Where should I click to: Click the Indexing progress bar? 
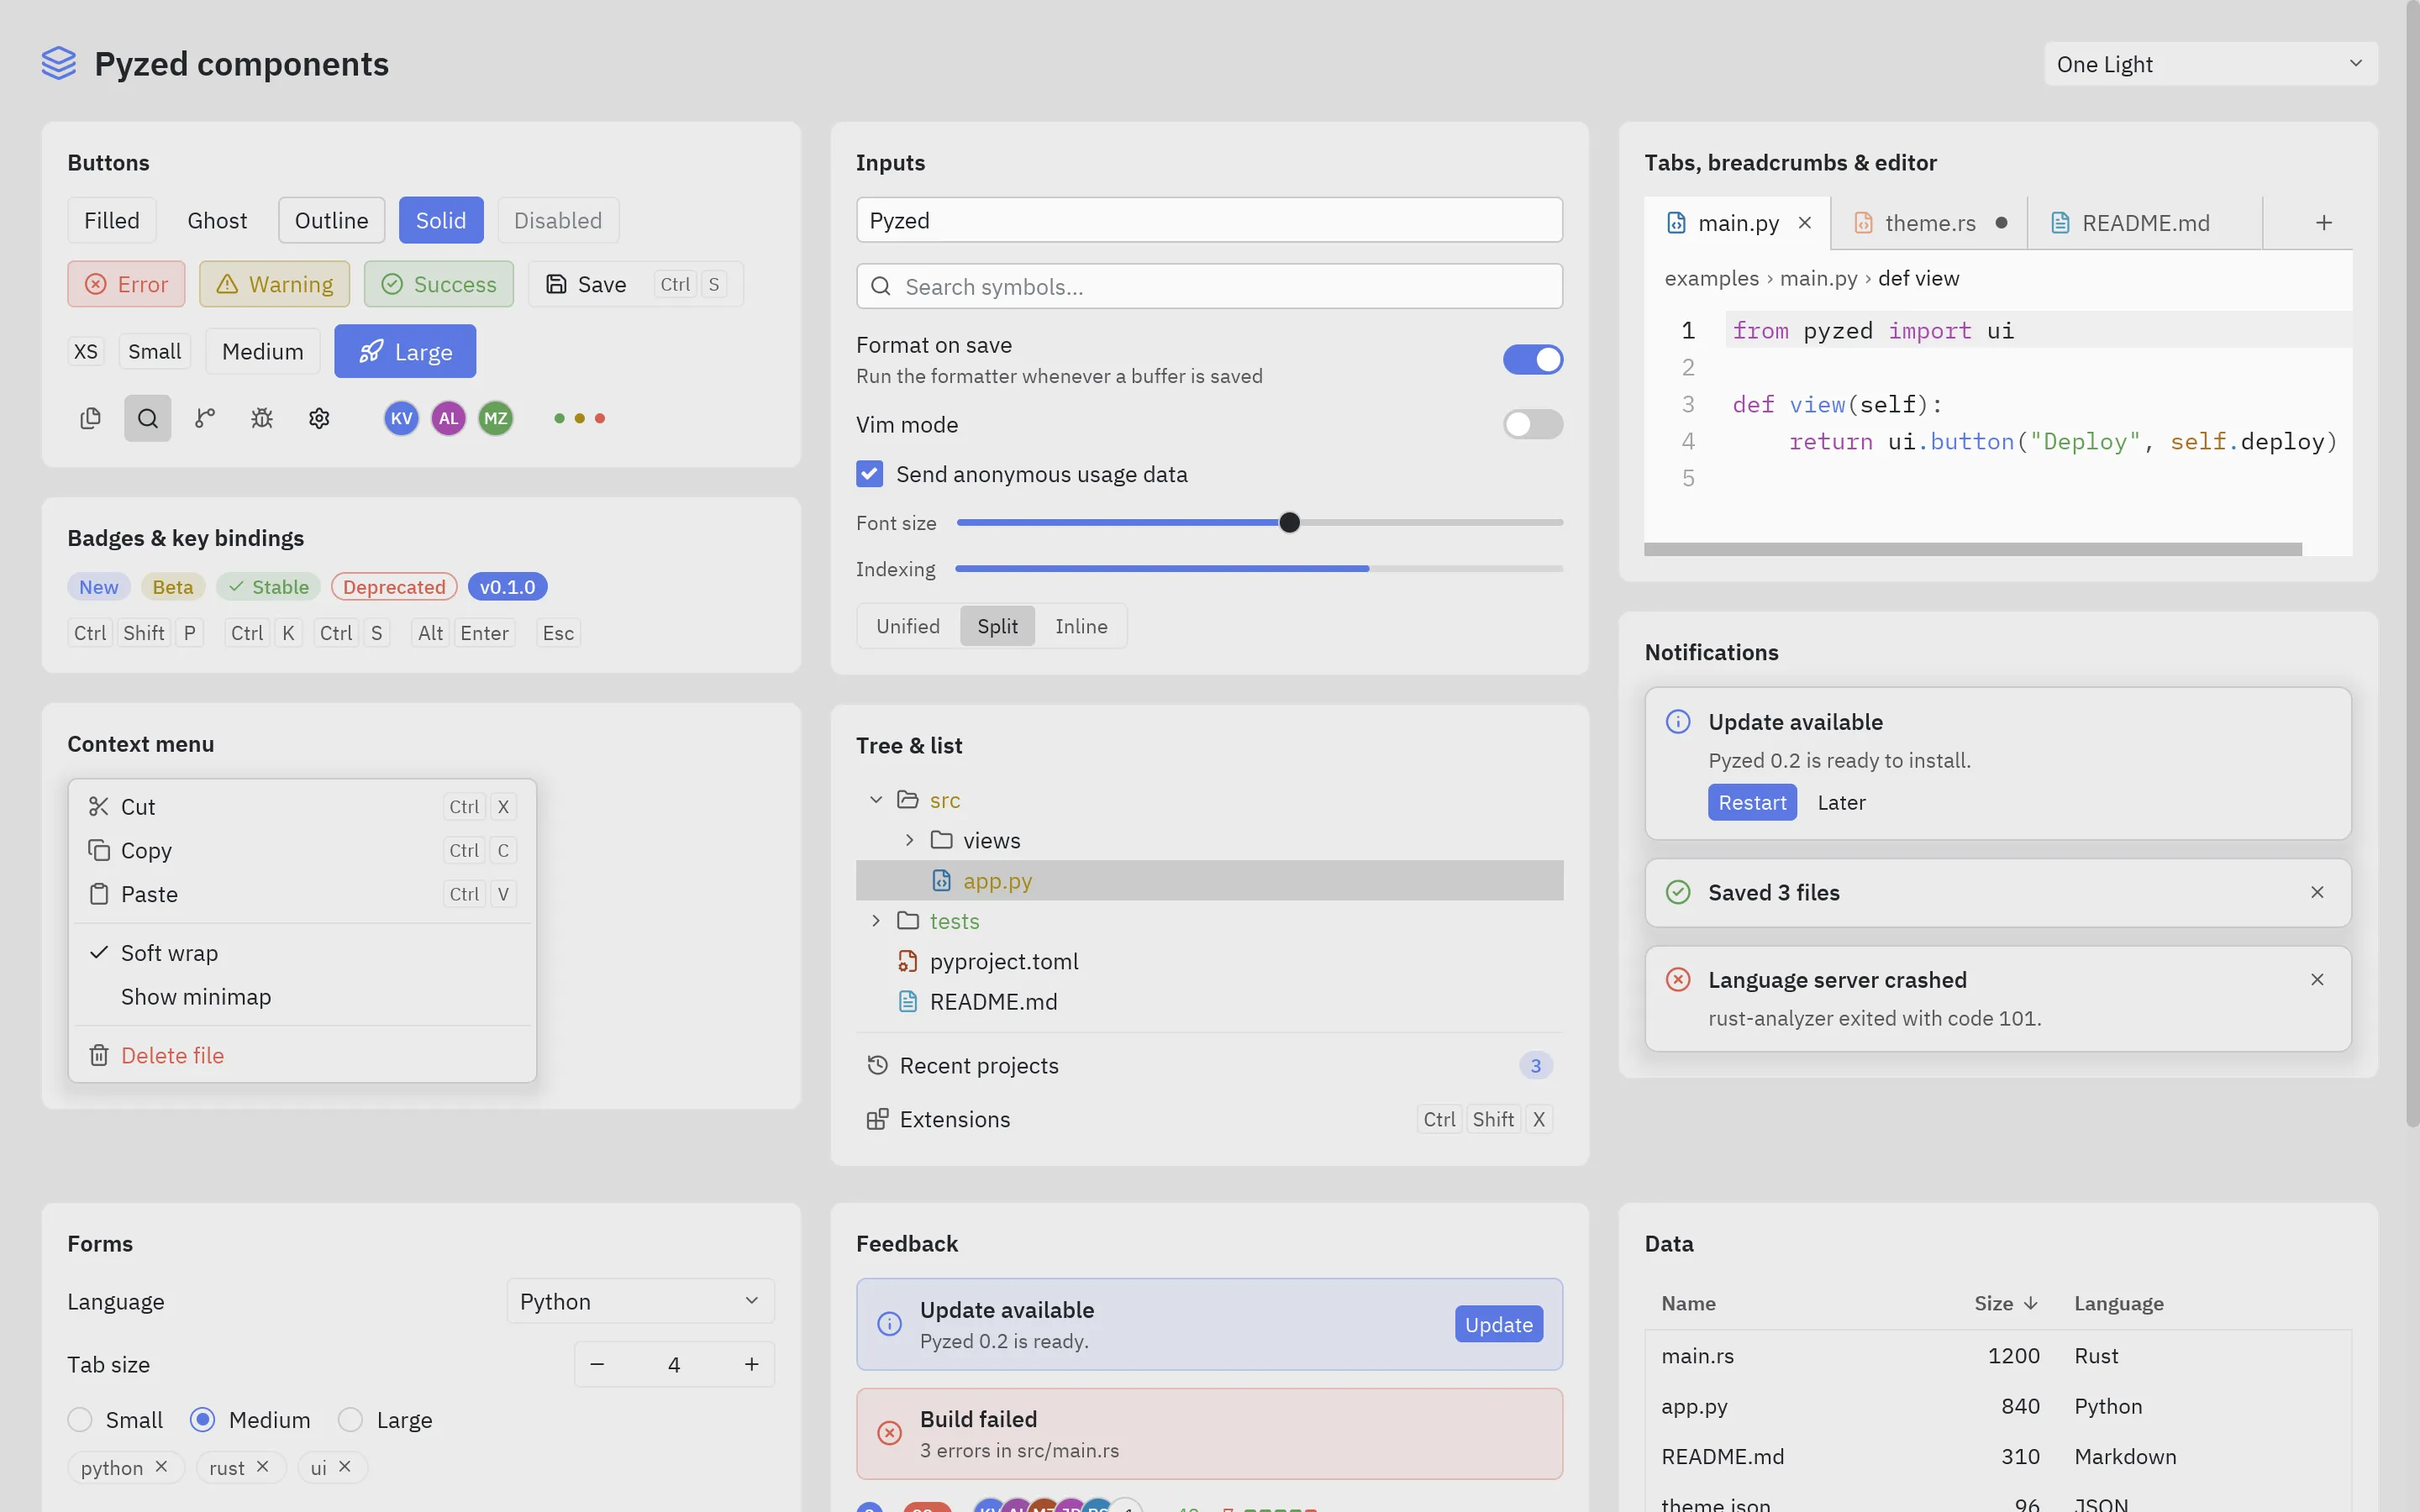pyautogui.click(x=1259, y=568)
